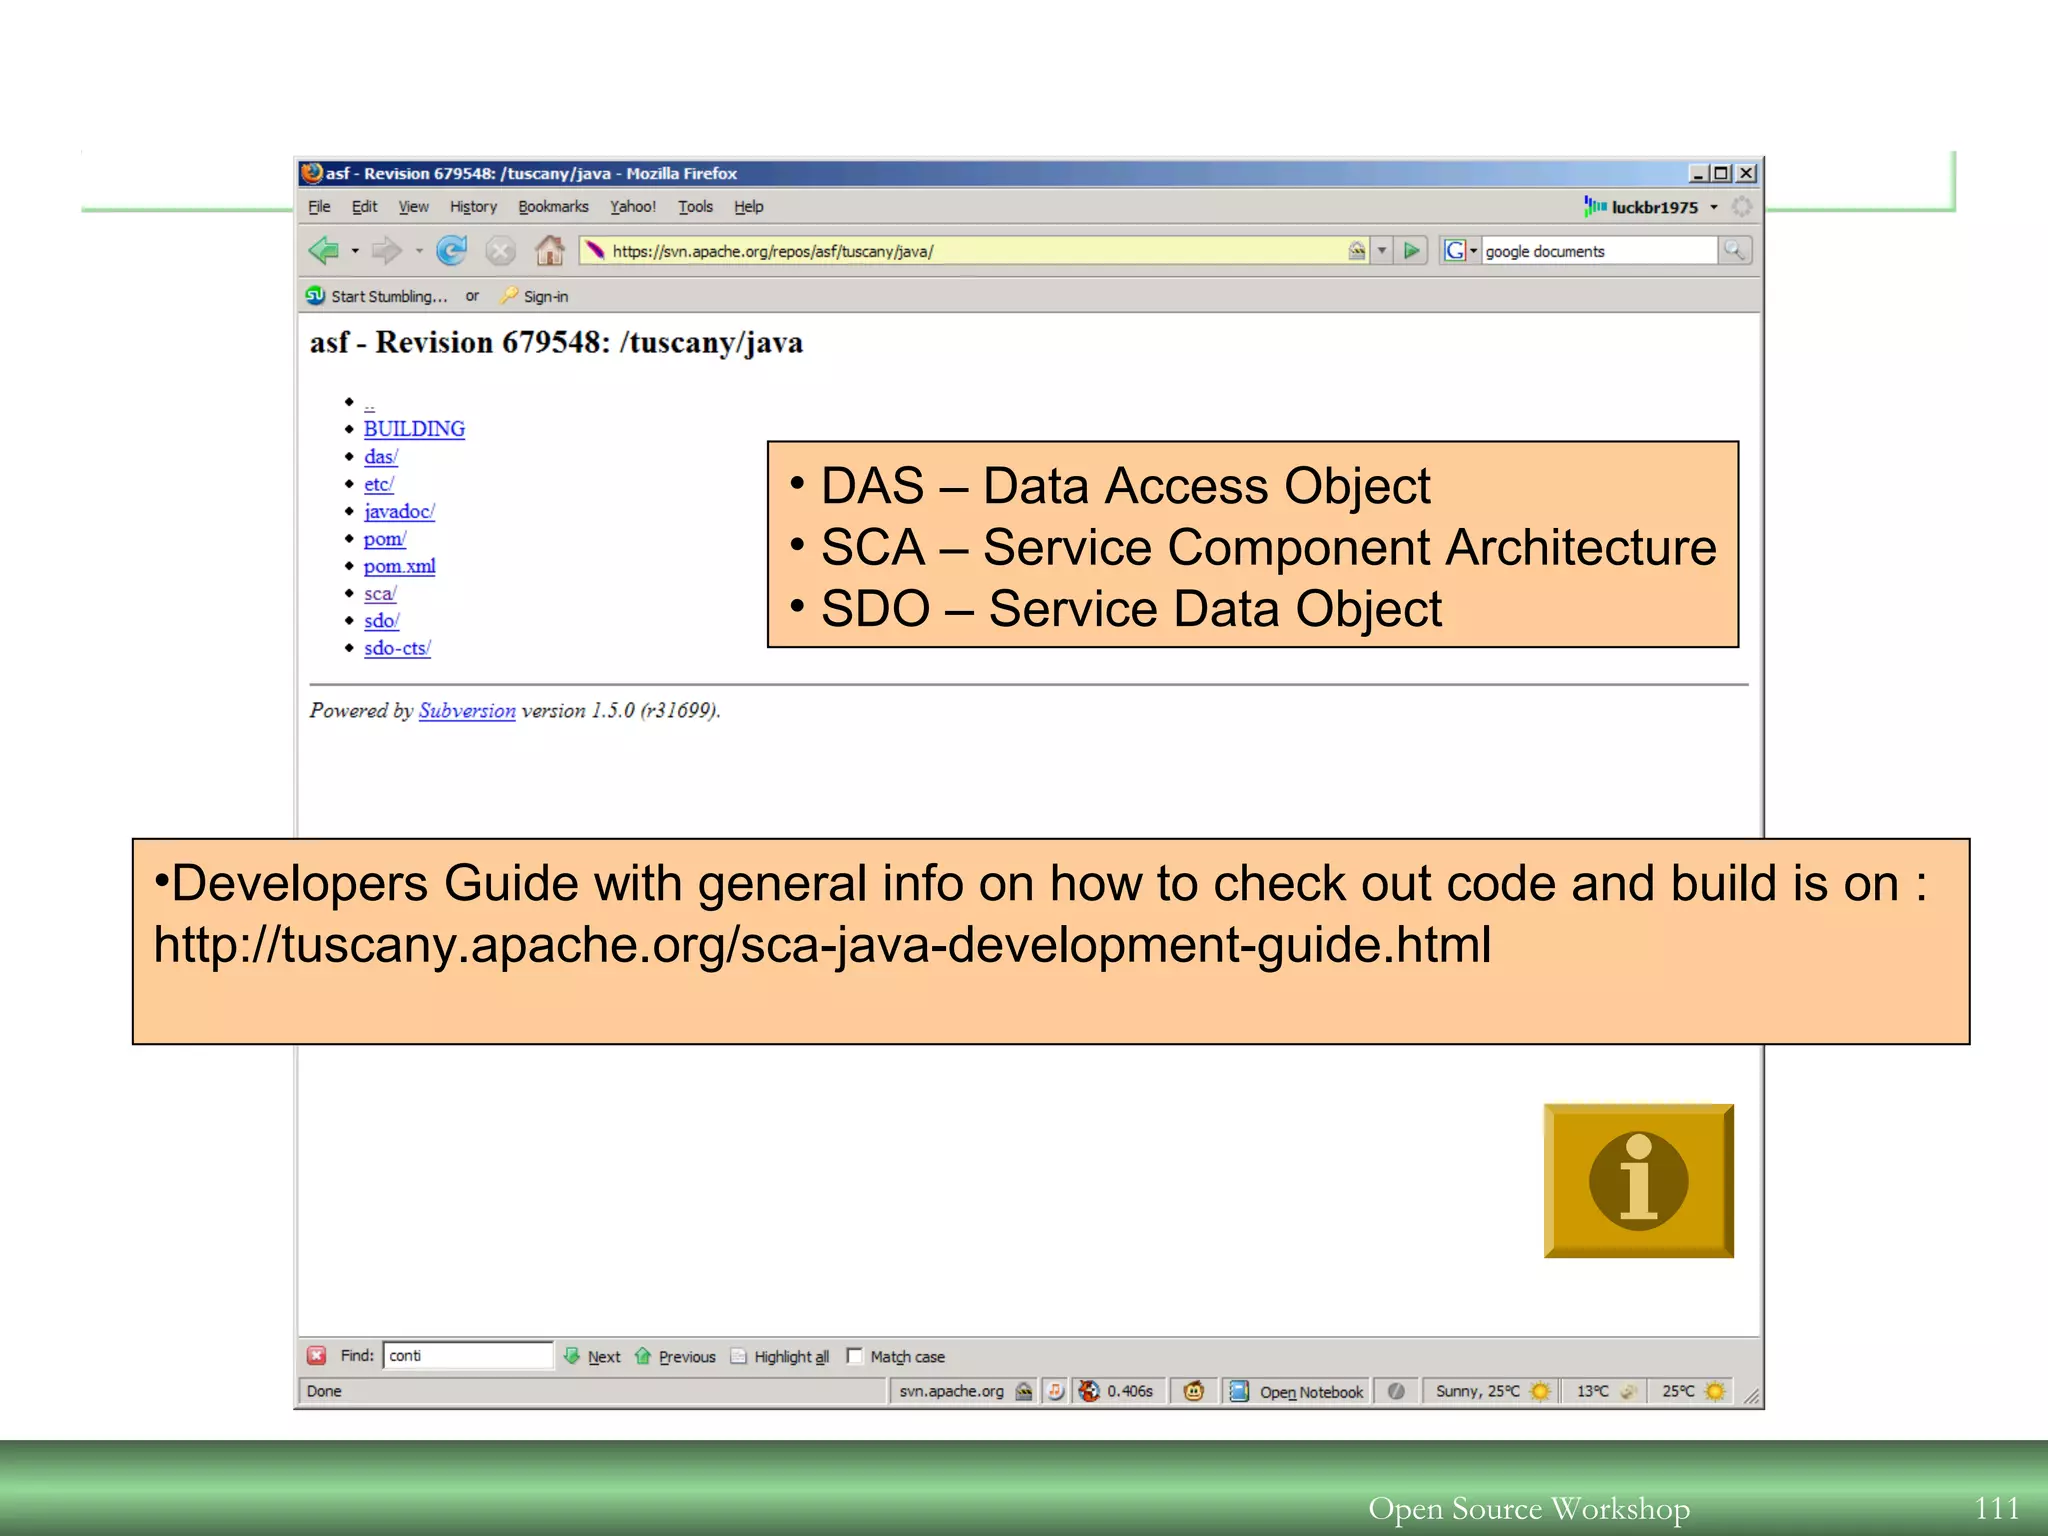Click the 13°C night forecast icon
The height and width of the screenshot is (1536, 2048).
(x=1628, y=1391)
